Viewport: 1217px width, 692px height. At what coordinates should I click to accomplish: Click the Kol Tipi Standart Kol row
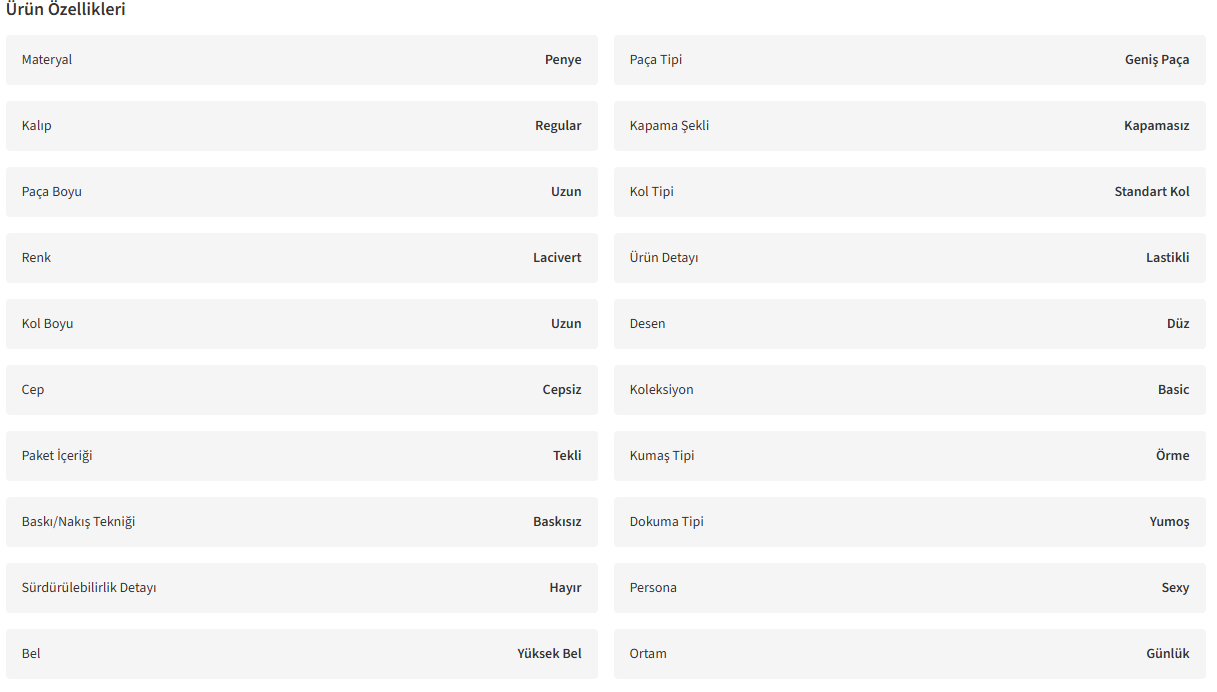(910, 192)
